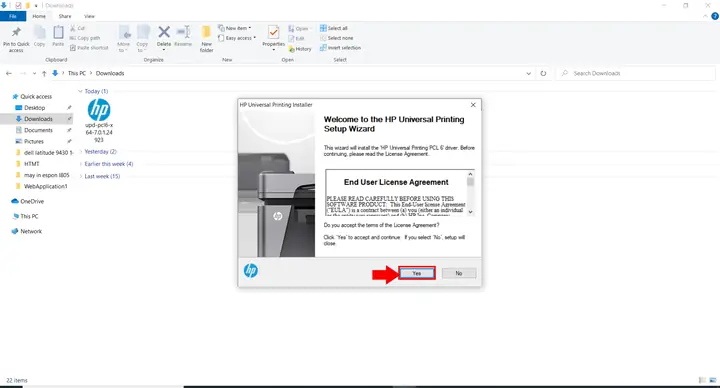The image size is (720, 388).
Task: Go up one folder level
Action: tap(44, 73)
